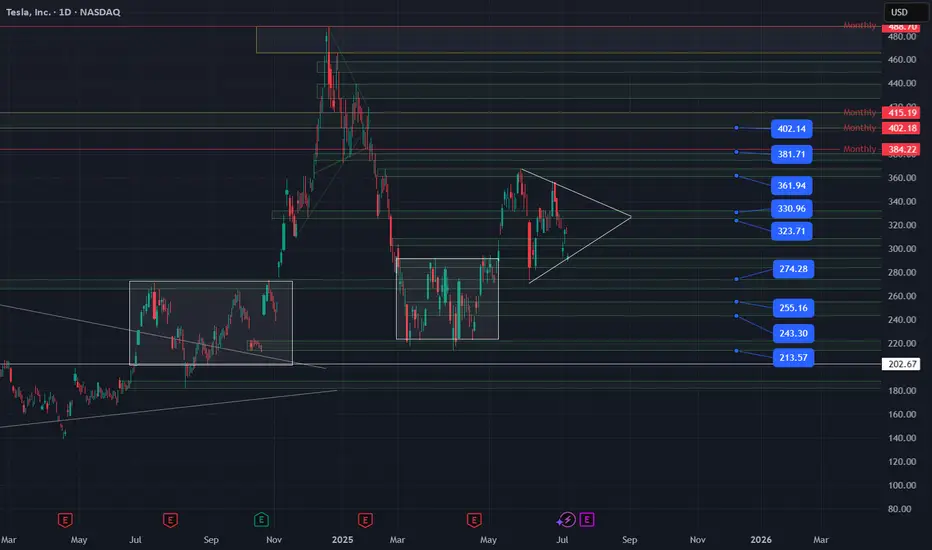Click the 330.96 price label

[792, 209]
